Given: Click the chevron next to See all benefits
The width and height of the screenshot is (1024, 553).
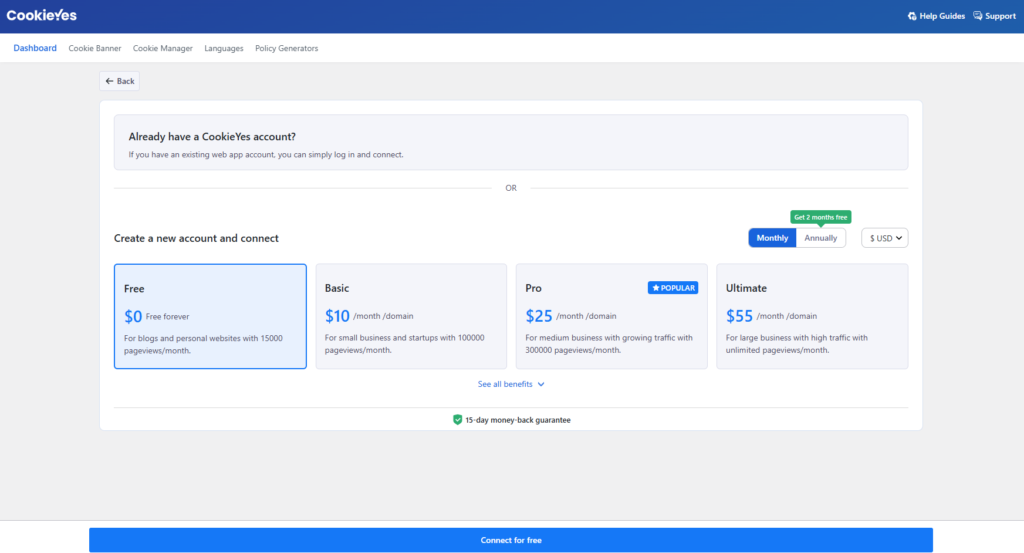Looking at the screenshot, I should [541, 385].
